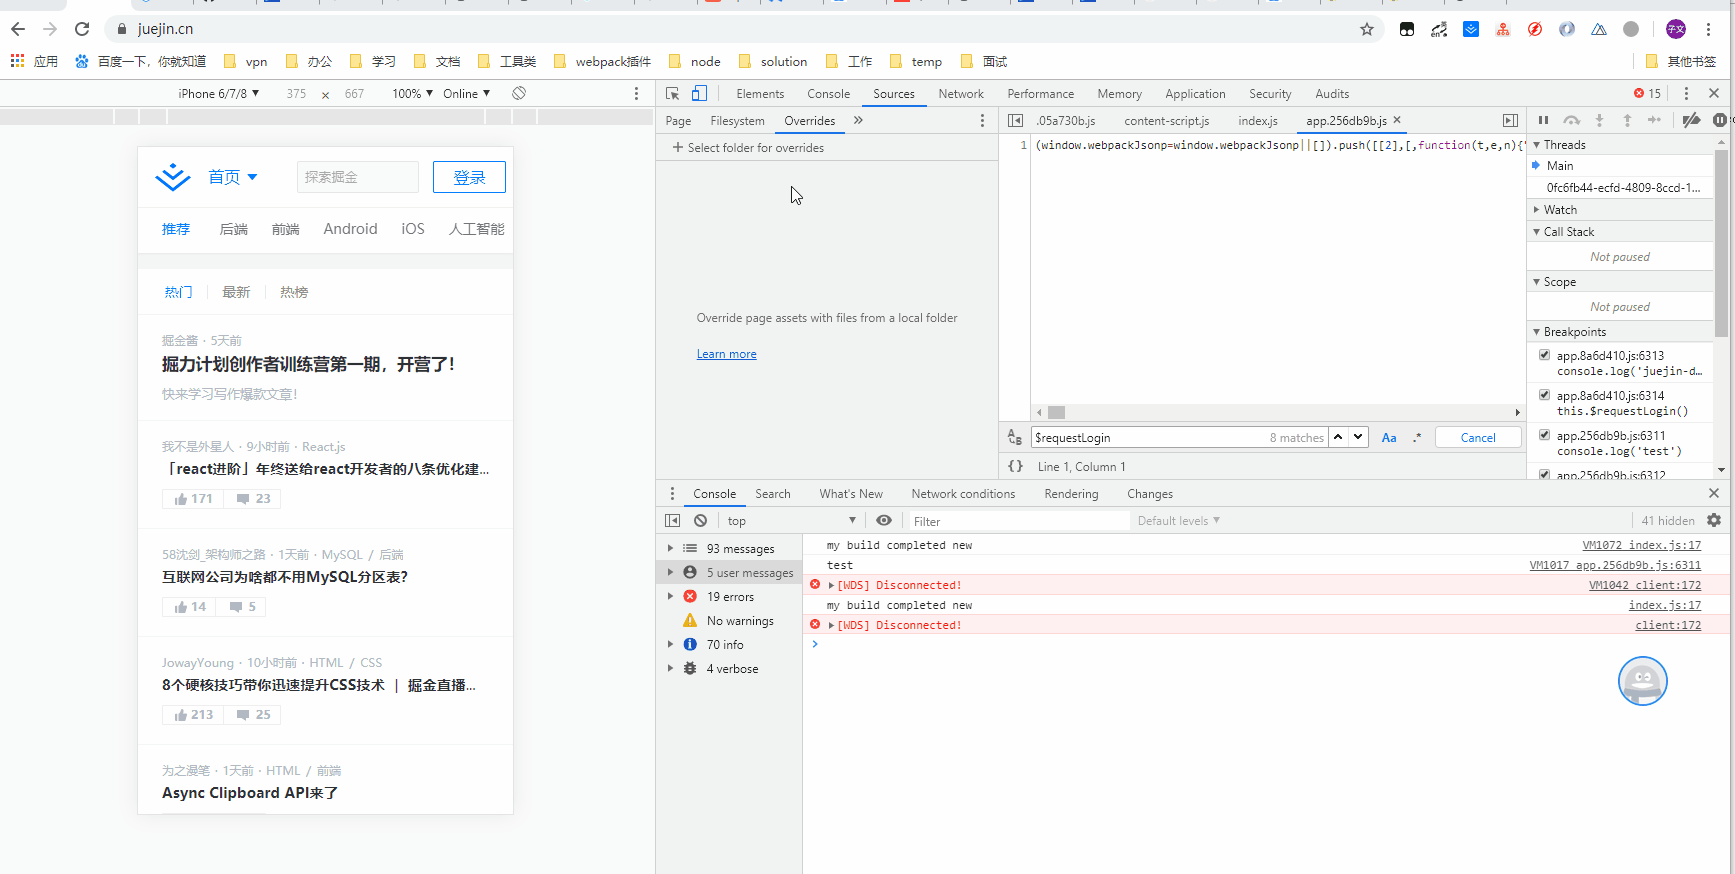Image resolution: width=1735 pixels, height=874 pixels.
Task: Open Chrome apps shortcut in bookmarks bar
Action: click(34, 61)
